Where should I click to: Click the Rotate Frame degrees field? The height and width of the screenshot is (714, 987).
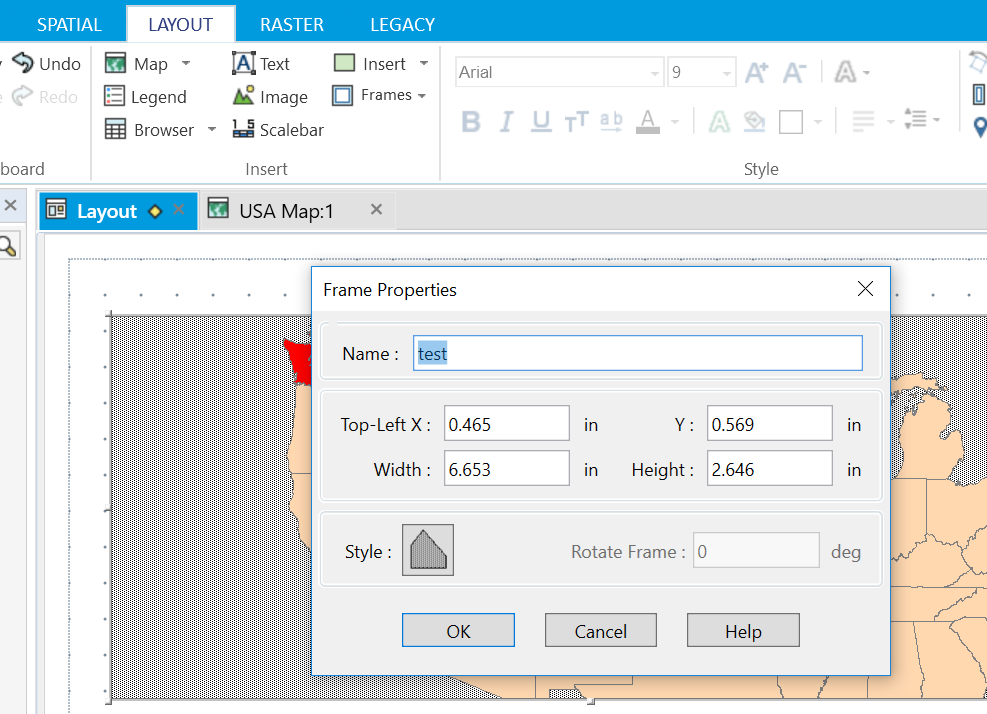pyautogui.click(x=757, y=551)
